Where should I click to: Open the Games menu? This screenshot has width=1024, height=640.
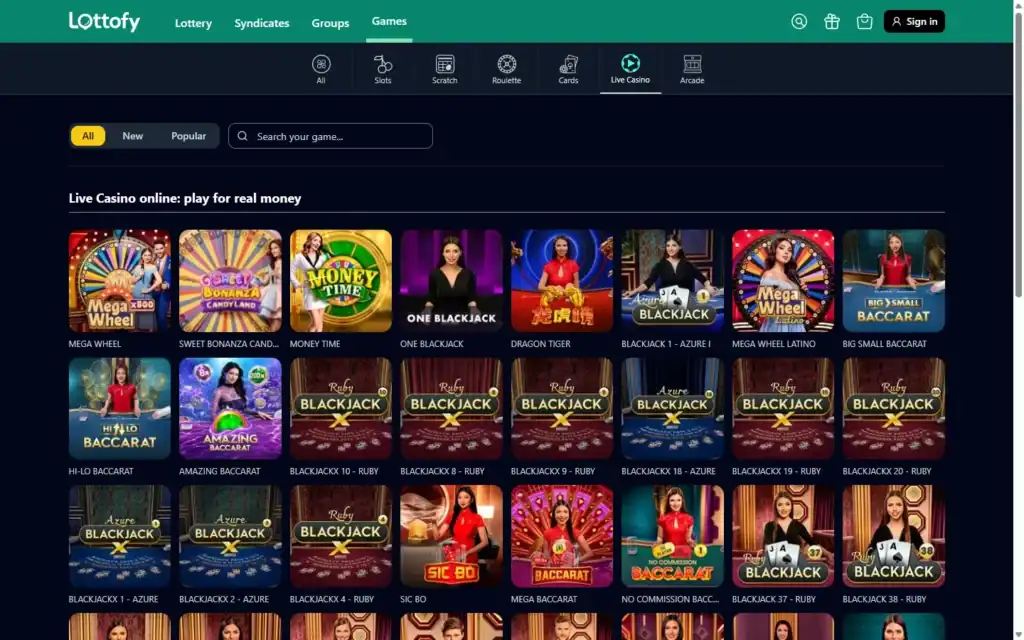pos(389,22)
